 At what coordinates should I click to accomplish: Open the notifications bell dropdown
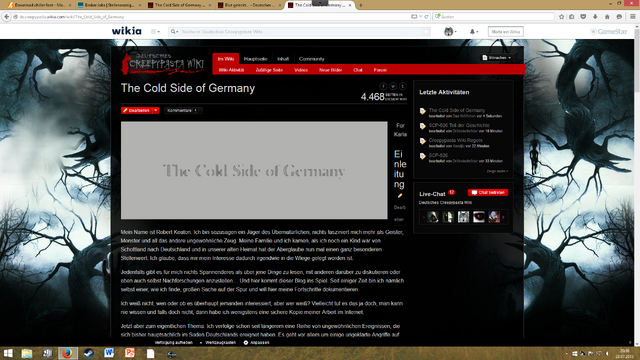474,31
